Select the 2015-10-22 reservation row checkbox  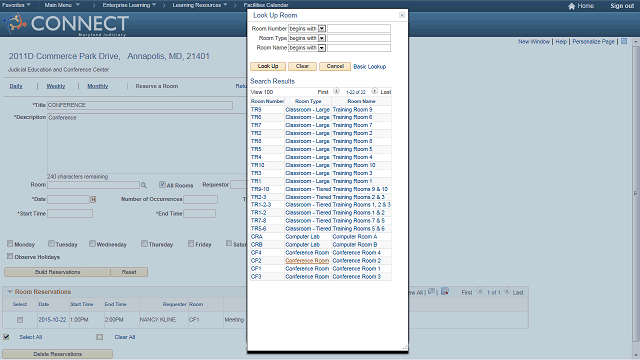pyautogui.click(x=20, y=320)
